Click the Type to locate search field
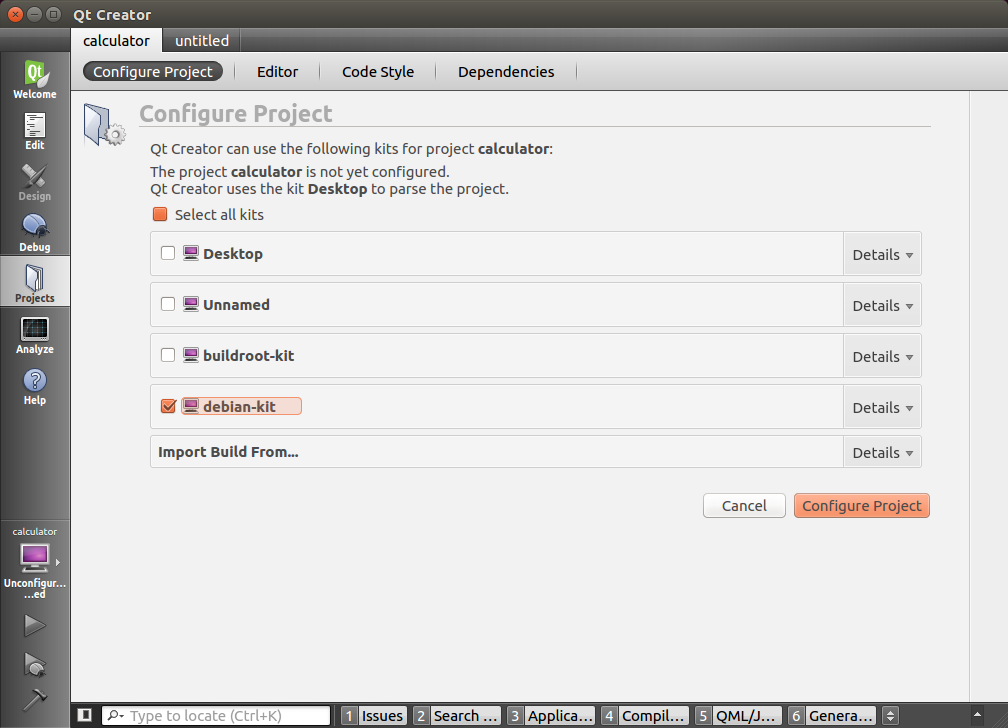Screen dimensions: 1008x728 [227, 716]
